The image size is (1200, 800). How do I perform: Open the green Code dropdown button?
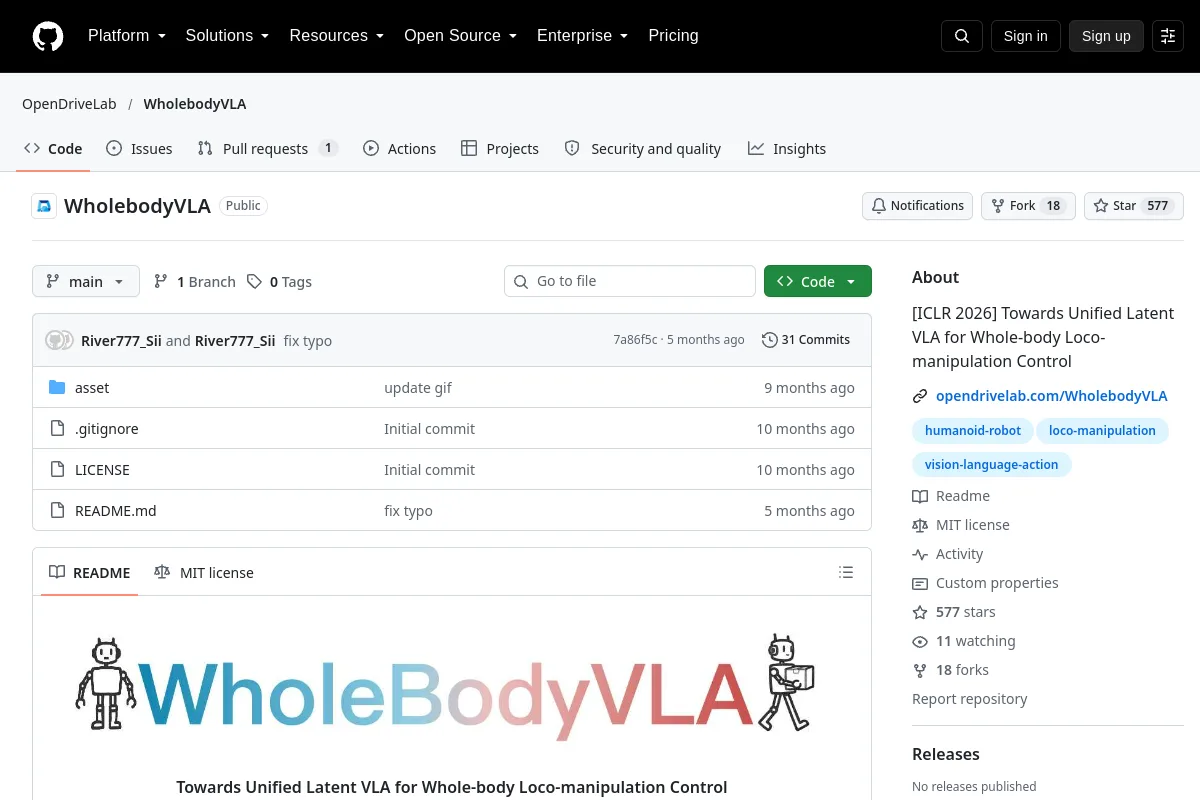818,282
